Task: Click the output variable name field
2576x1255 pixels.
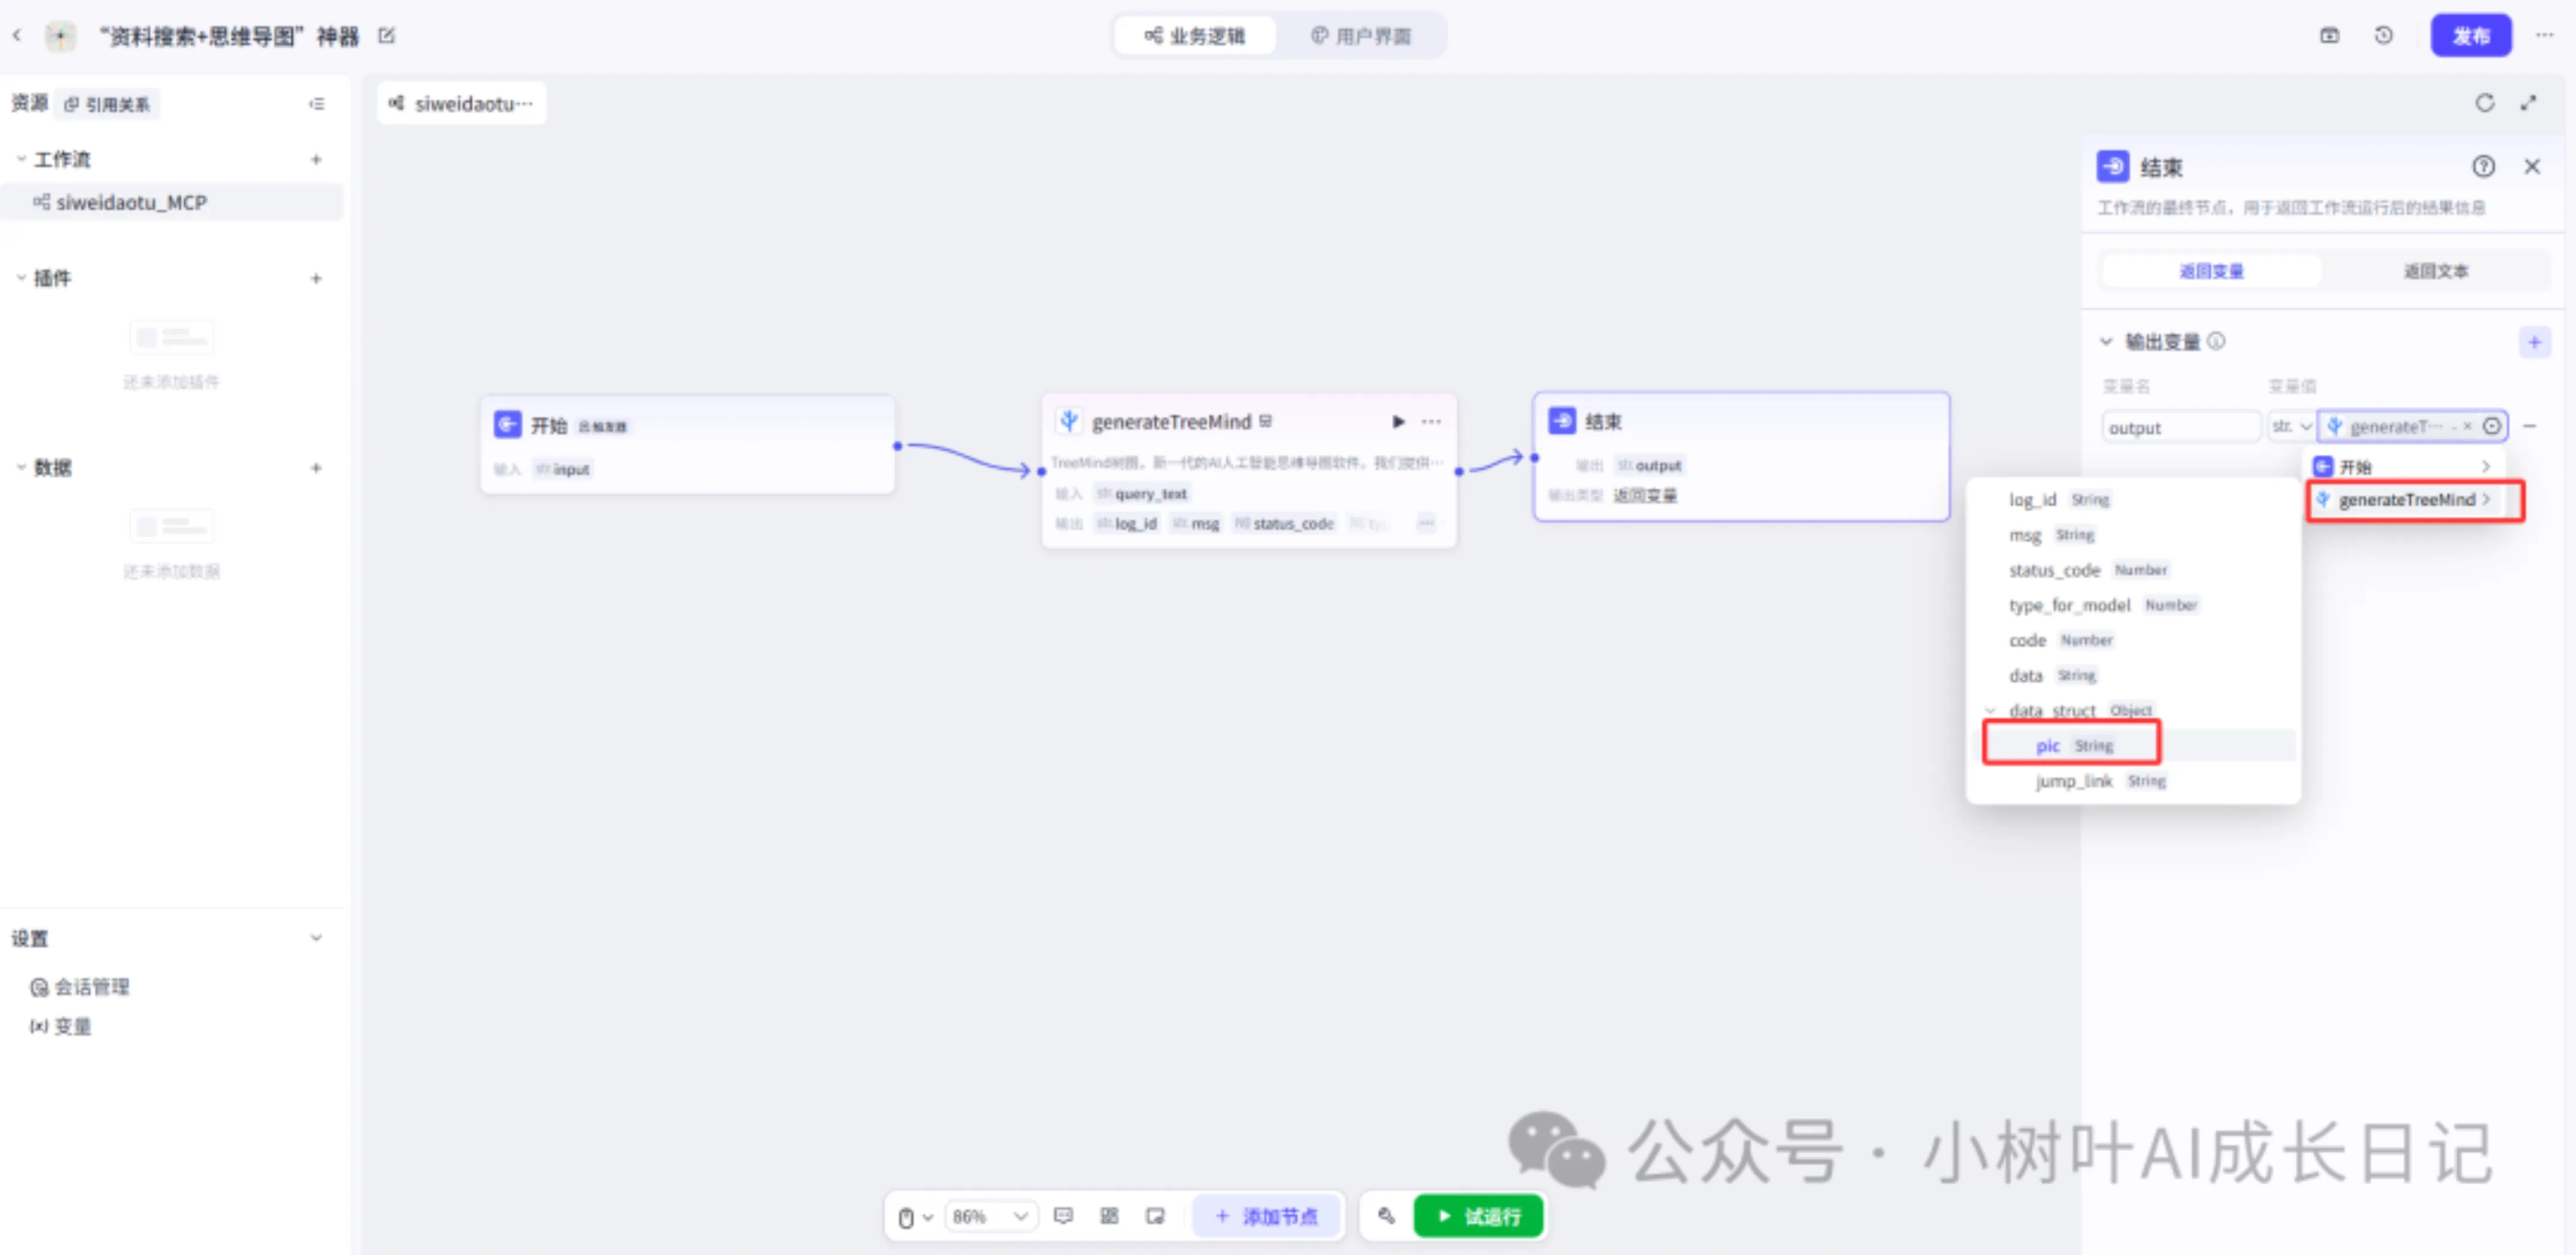Action: tap(2180, 427)
